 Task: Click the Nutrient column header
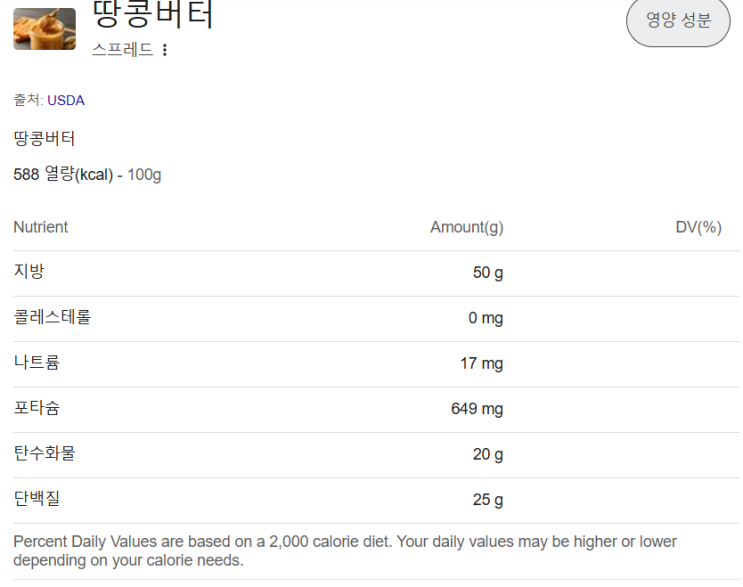(x=41, y=227)
